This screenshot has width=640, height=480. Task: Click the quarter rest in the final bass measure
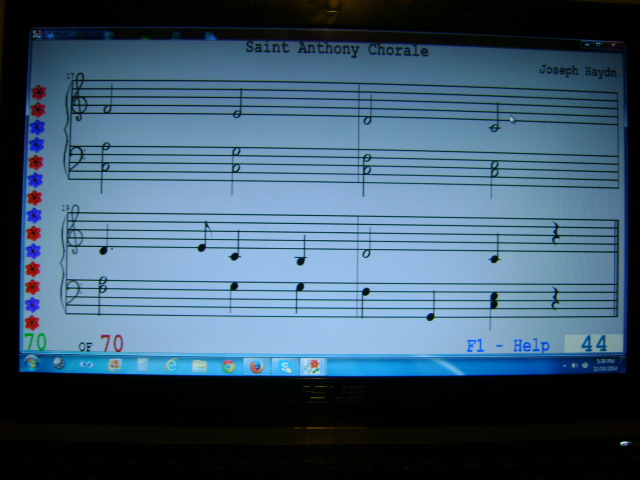pyautogui.click(x=555, y=299)
